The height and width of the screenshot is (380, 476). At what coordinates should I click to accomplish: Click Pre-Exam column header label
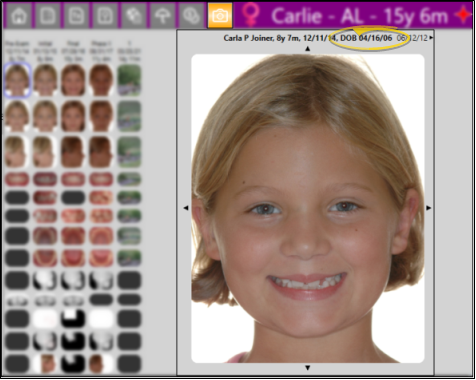[17, 43]
